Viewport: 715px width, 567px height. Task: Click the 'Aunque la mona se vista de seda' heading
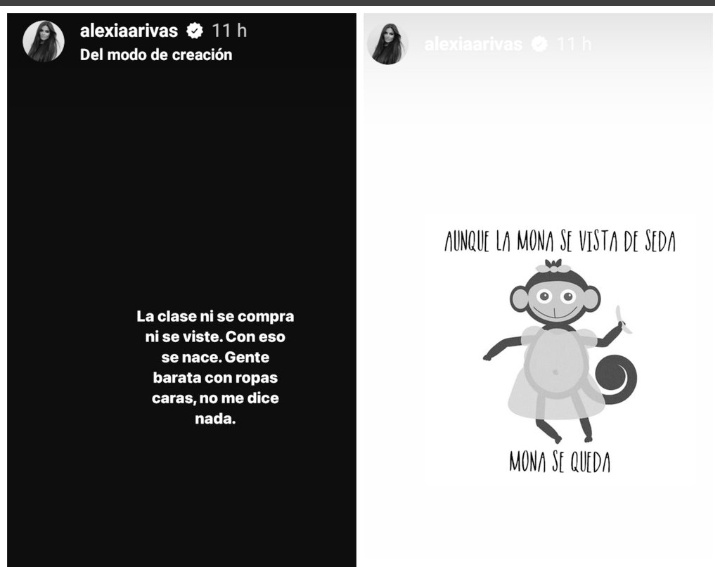click(x=560, y=241)
